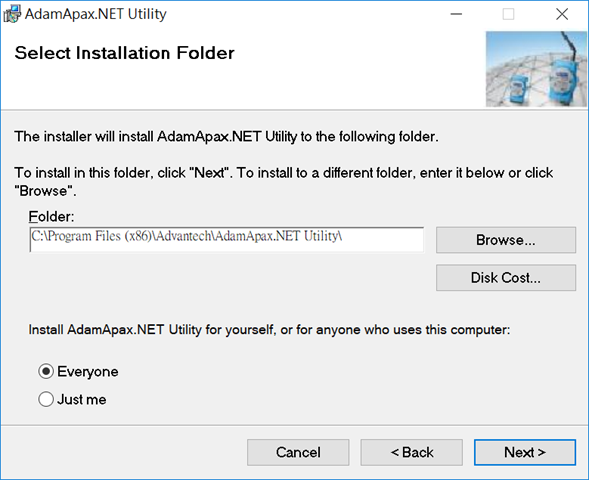Screen dimensions: 589x480
Task: Open the Browse... folder dialog
Action: pos(506,240)
